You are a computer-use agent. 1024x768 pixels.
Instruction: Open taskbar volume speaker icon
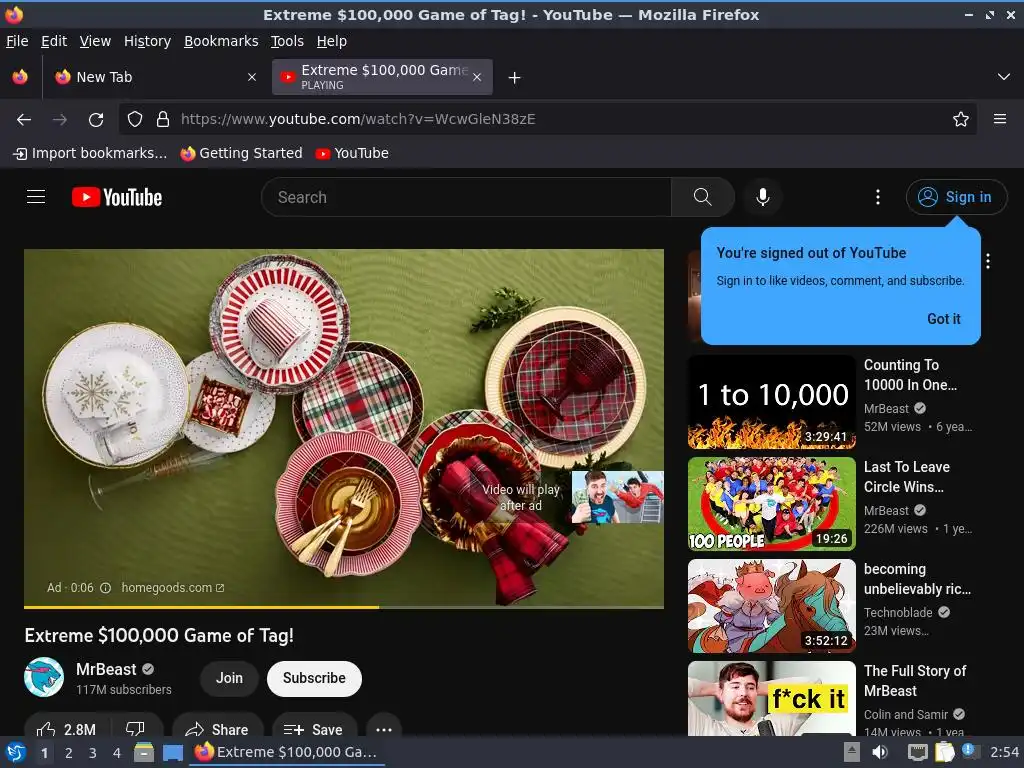point(880,752)
